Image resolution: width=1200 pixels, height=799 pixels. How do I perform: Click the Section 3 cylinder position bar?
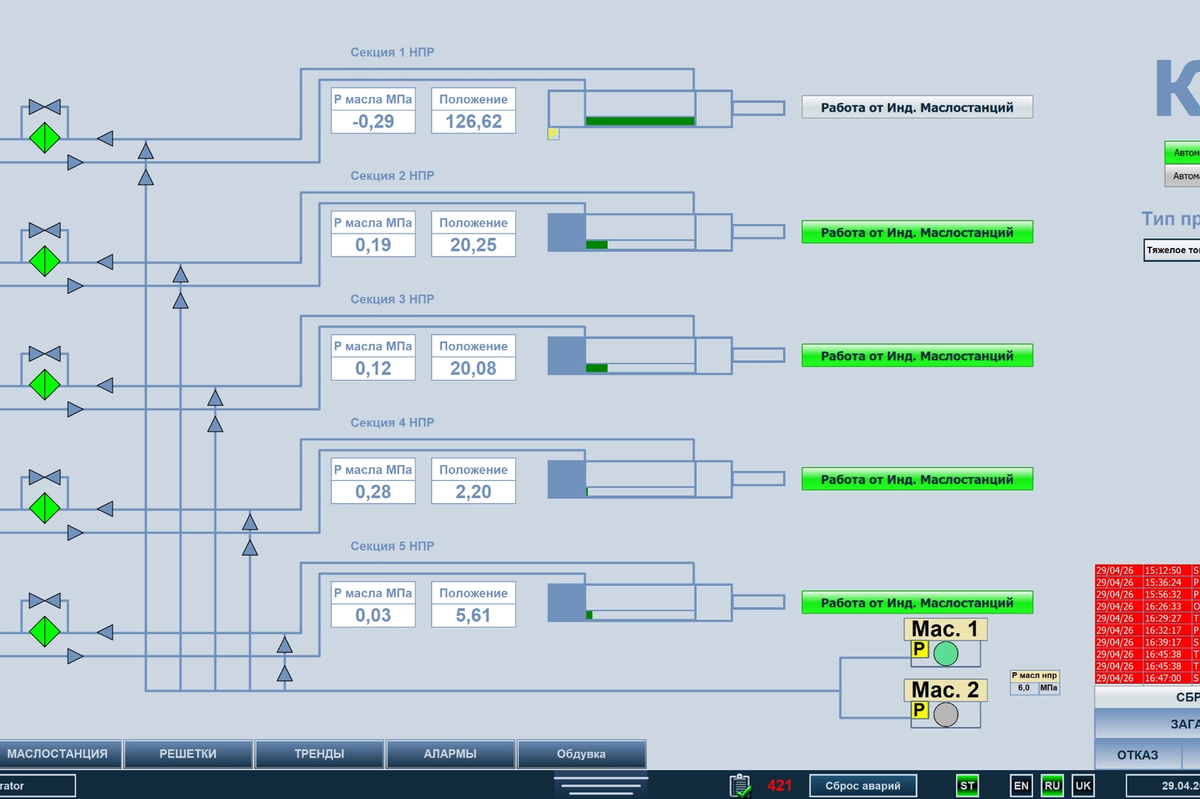(640, 368)
